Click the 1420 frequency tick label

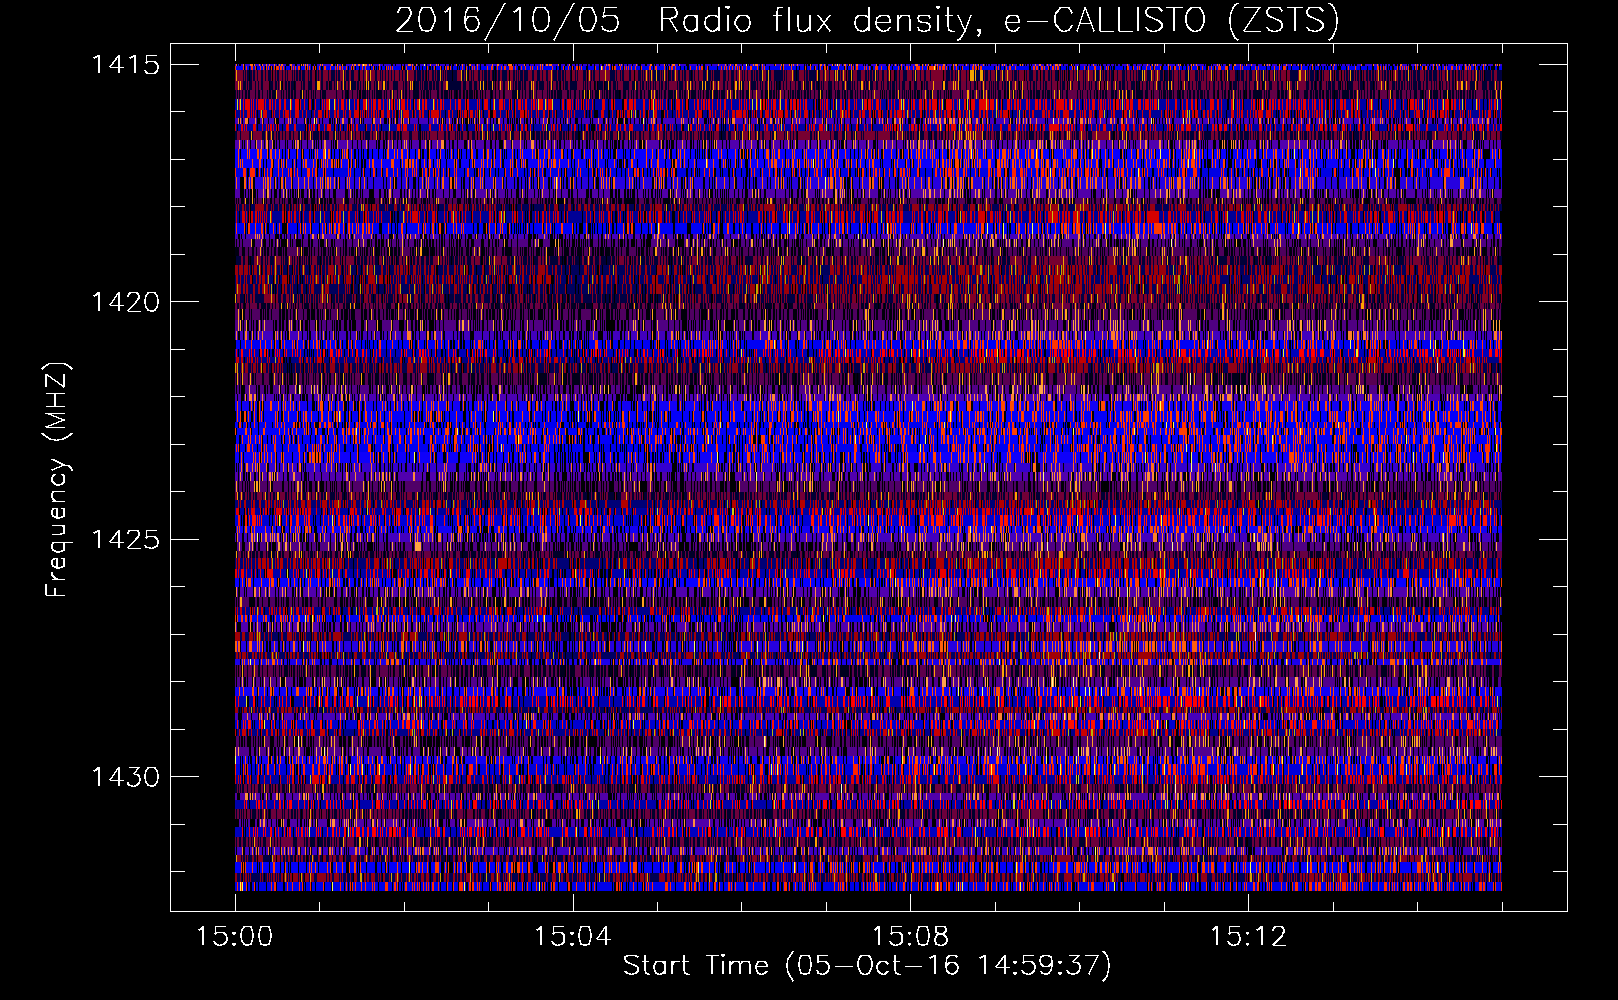[x=125, y=302]
